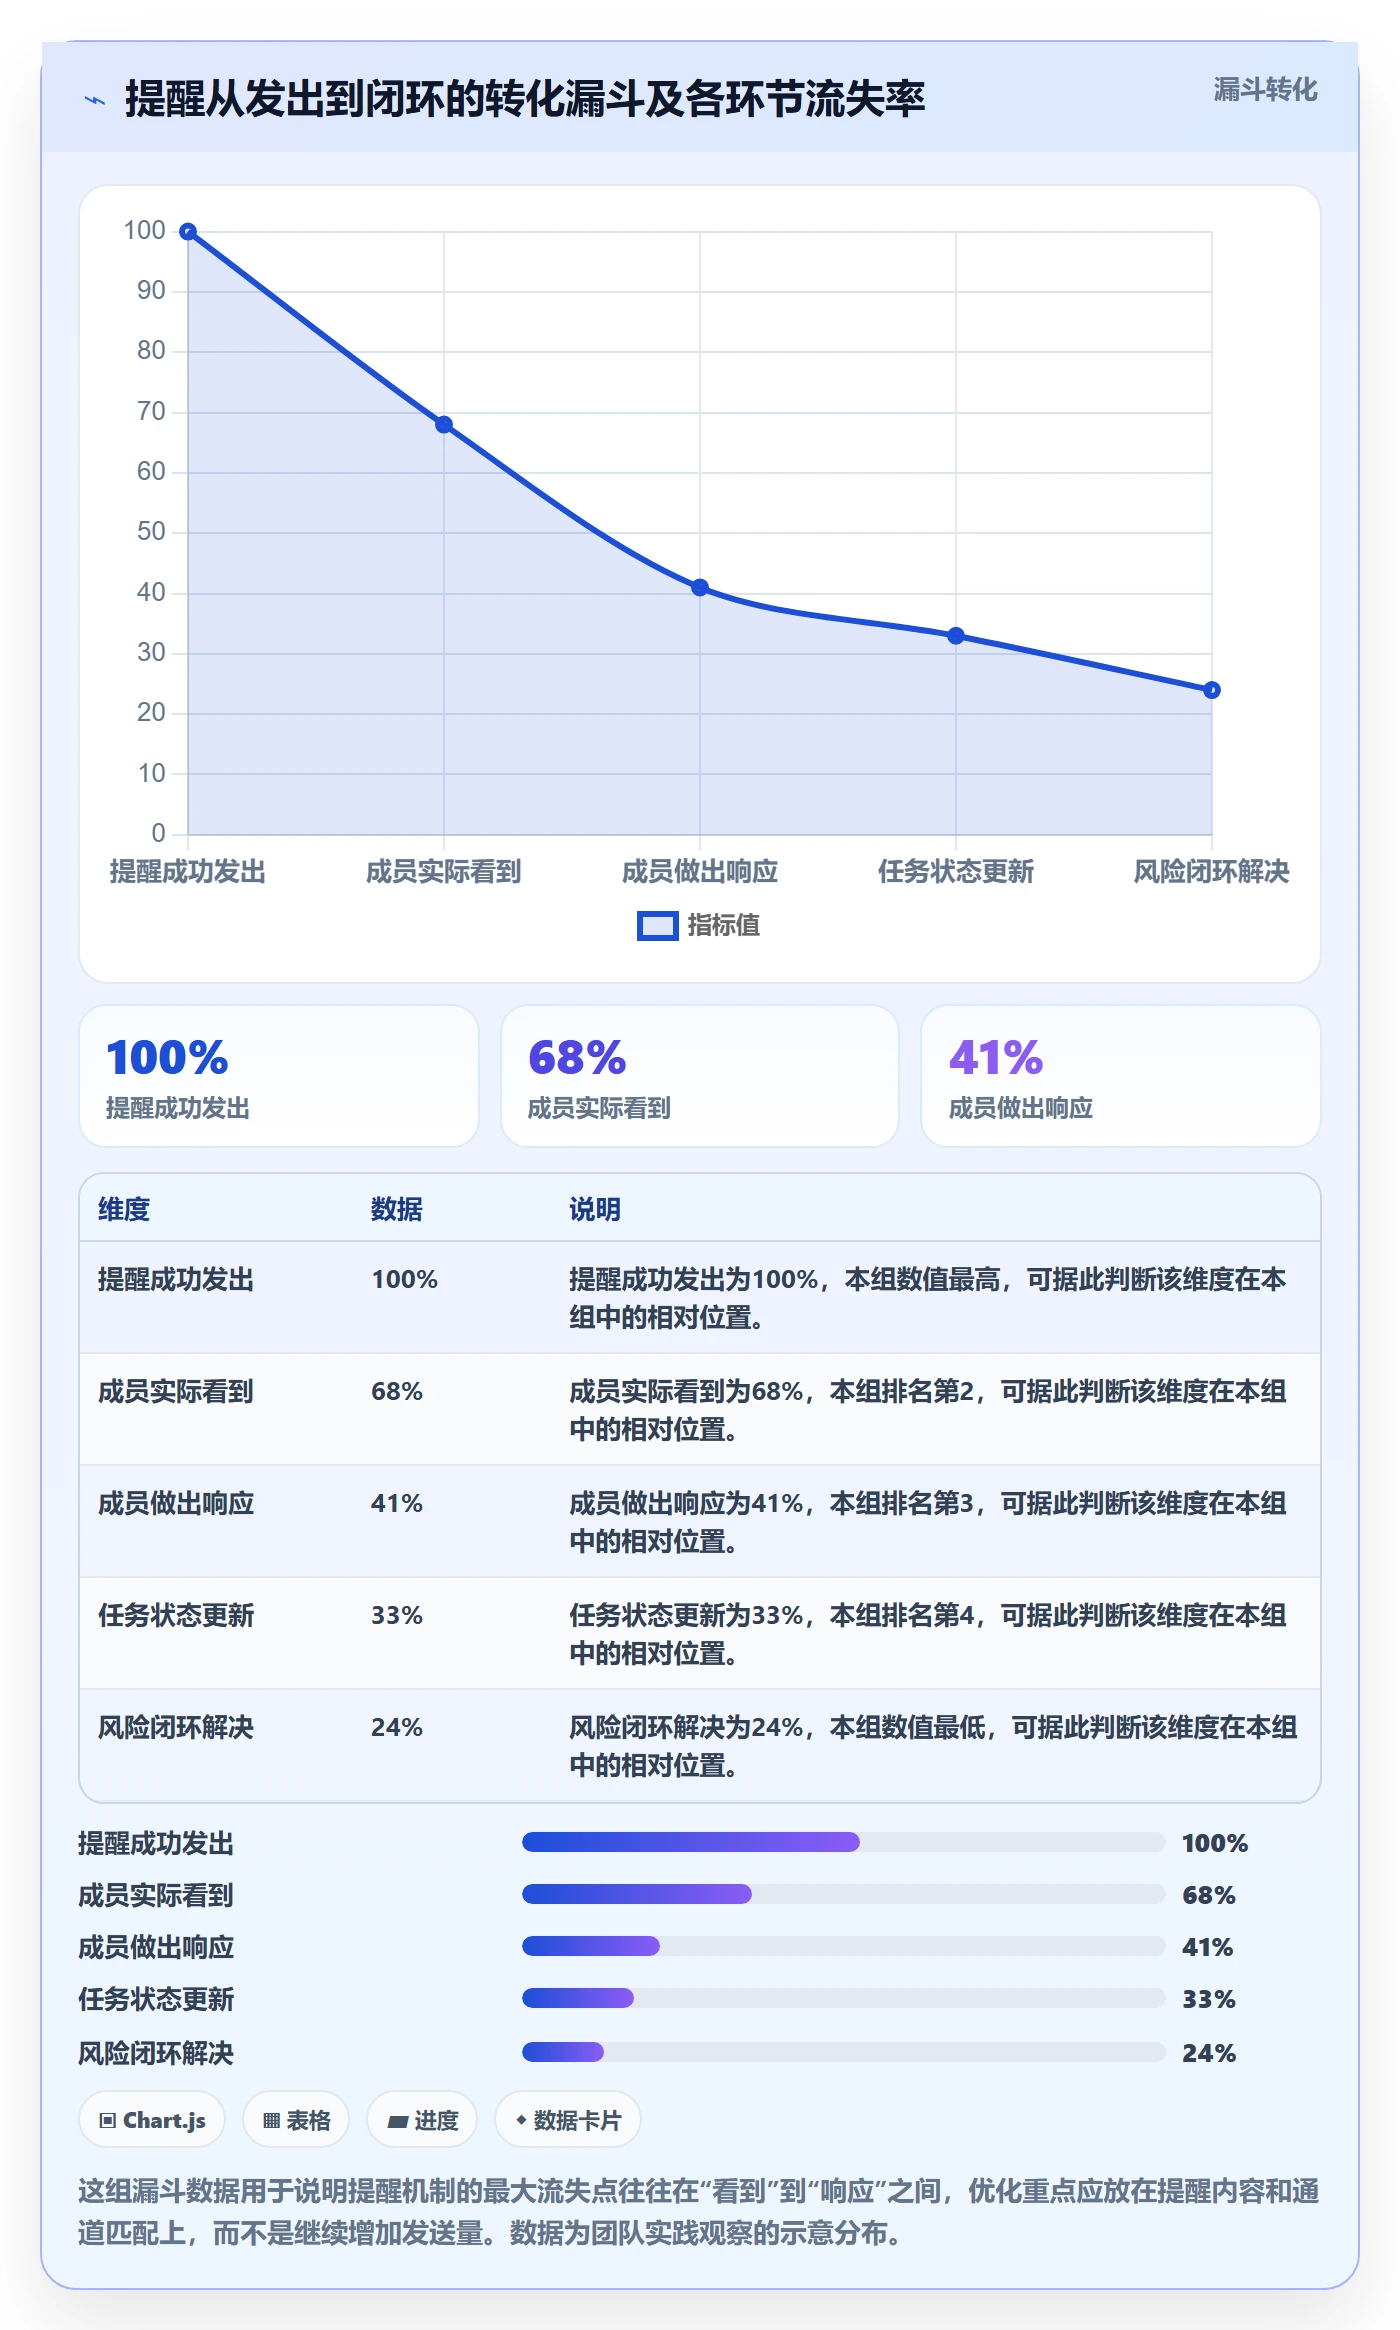
Task: Click the 数据 column header
Action: click(x=397, y=1209)
